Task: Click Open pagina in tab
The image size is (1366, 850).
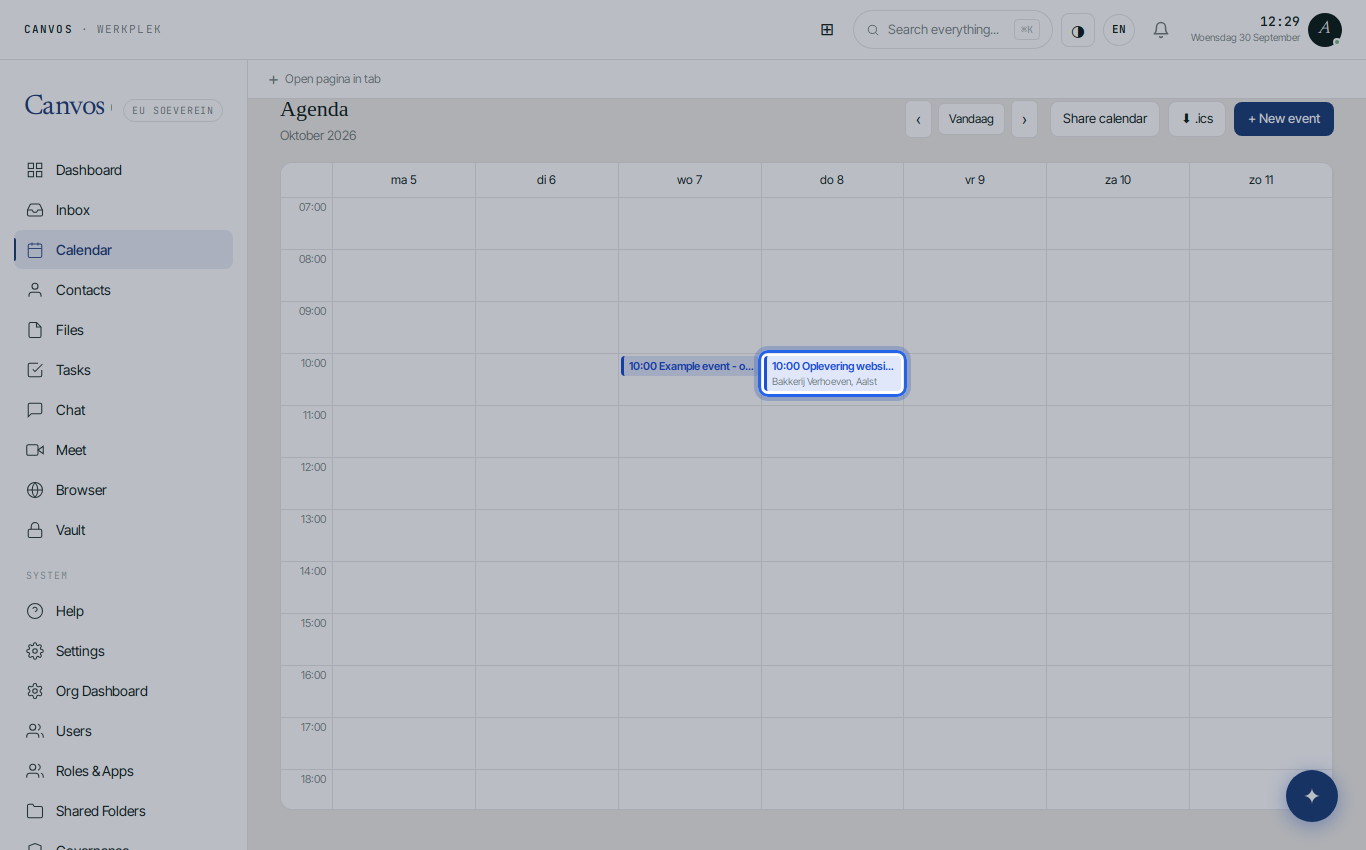Action: [x=324, y=79]
